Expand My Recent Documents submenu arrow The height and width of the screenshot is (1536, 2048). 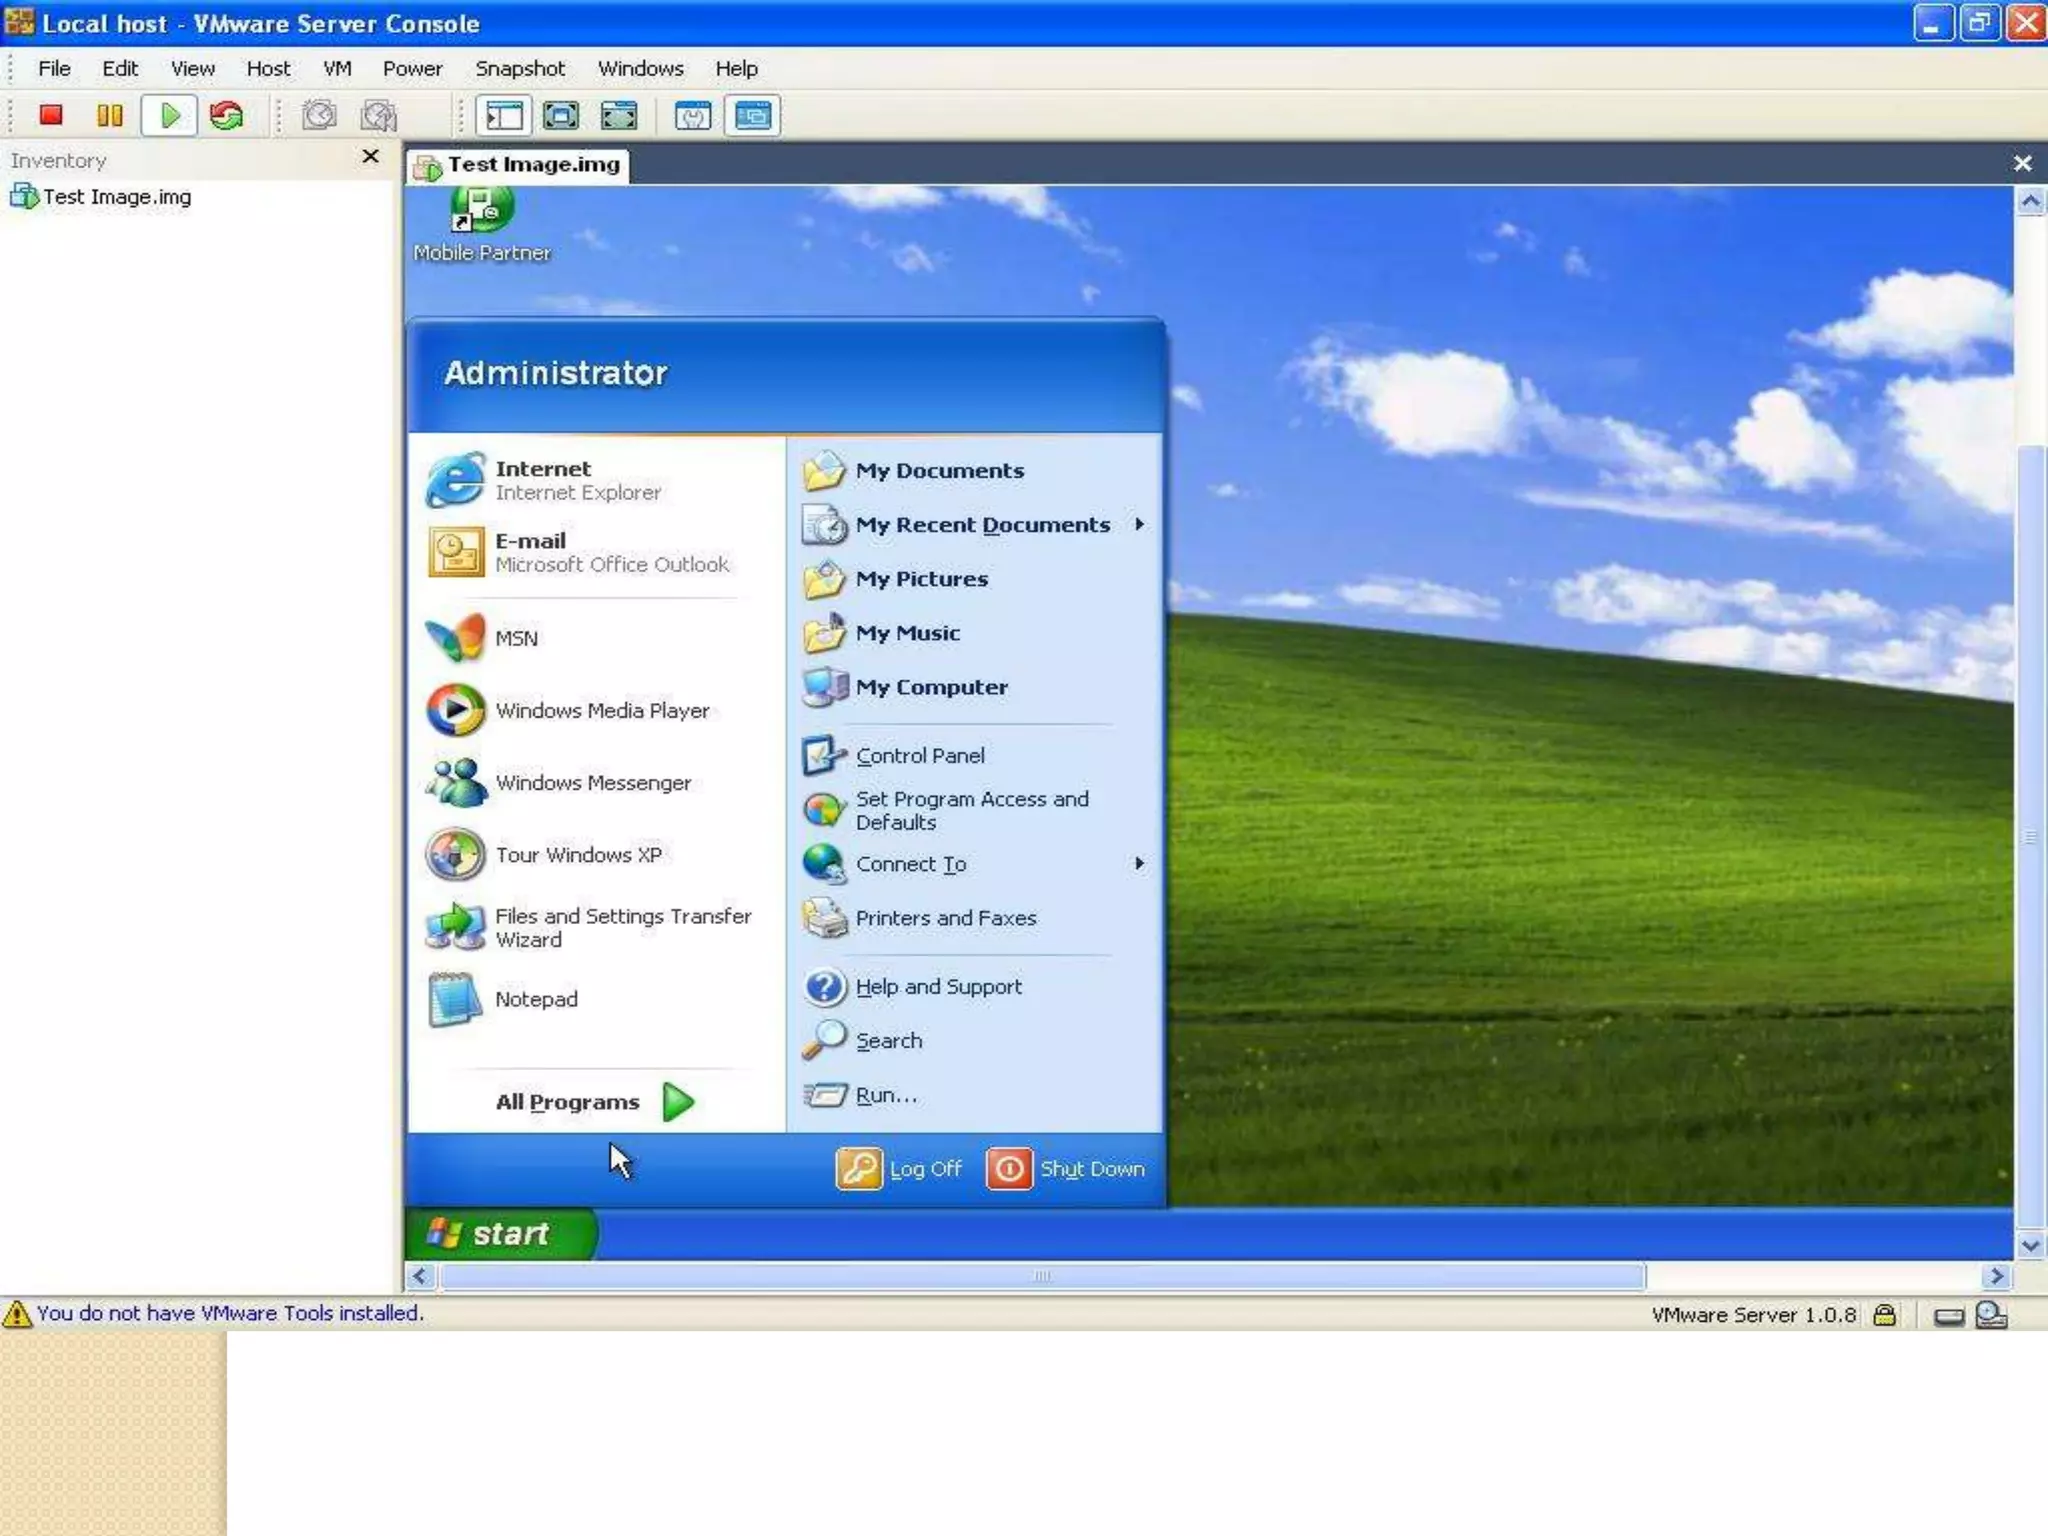tap(1139, 524)
